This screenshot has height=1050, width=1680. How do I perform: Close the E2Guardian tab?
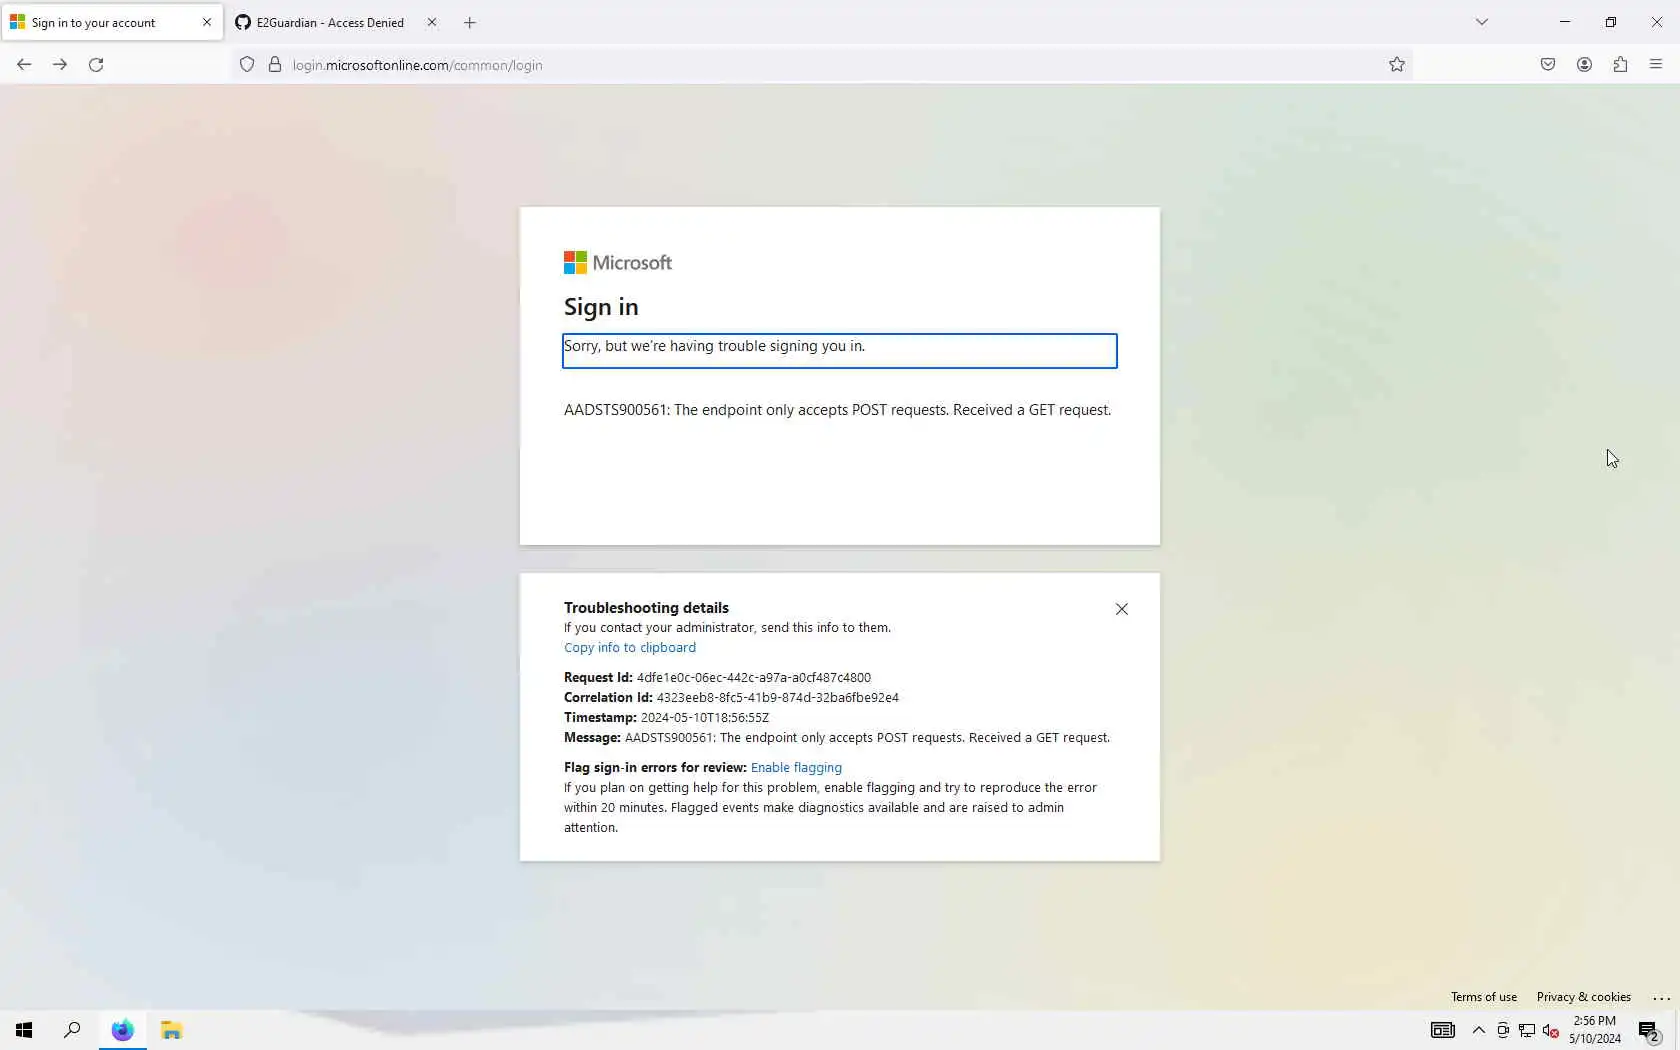(x=432, y=22)
